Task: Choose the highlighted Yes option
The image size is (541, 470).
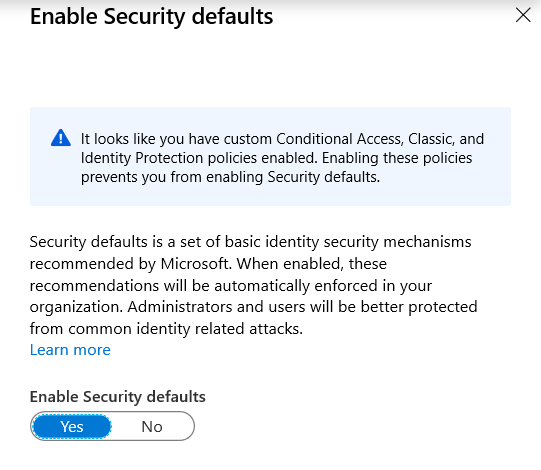Action: (72, 427)
